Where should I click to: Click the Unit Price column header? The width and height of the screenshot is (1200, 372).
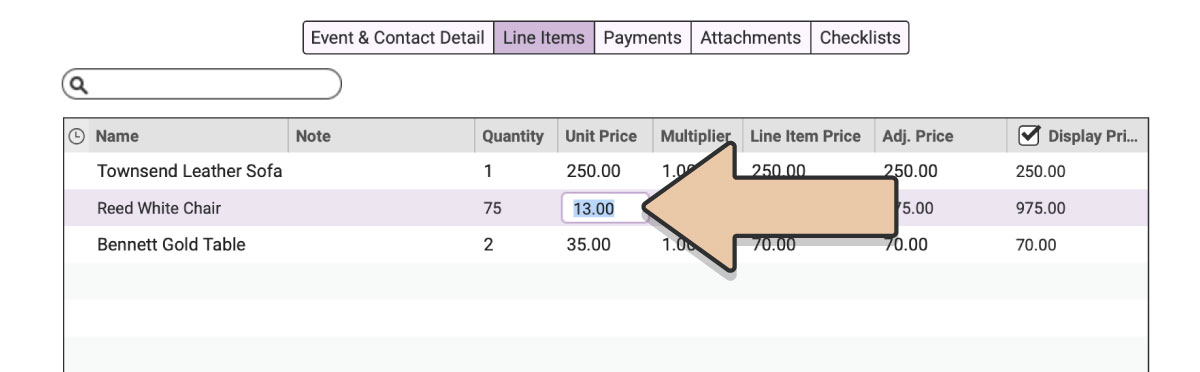[601, 136]
